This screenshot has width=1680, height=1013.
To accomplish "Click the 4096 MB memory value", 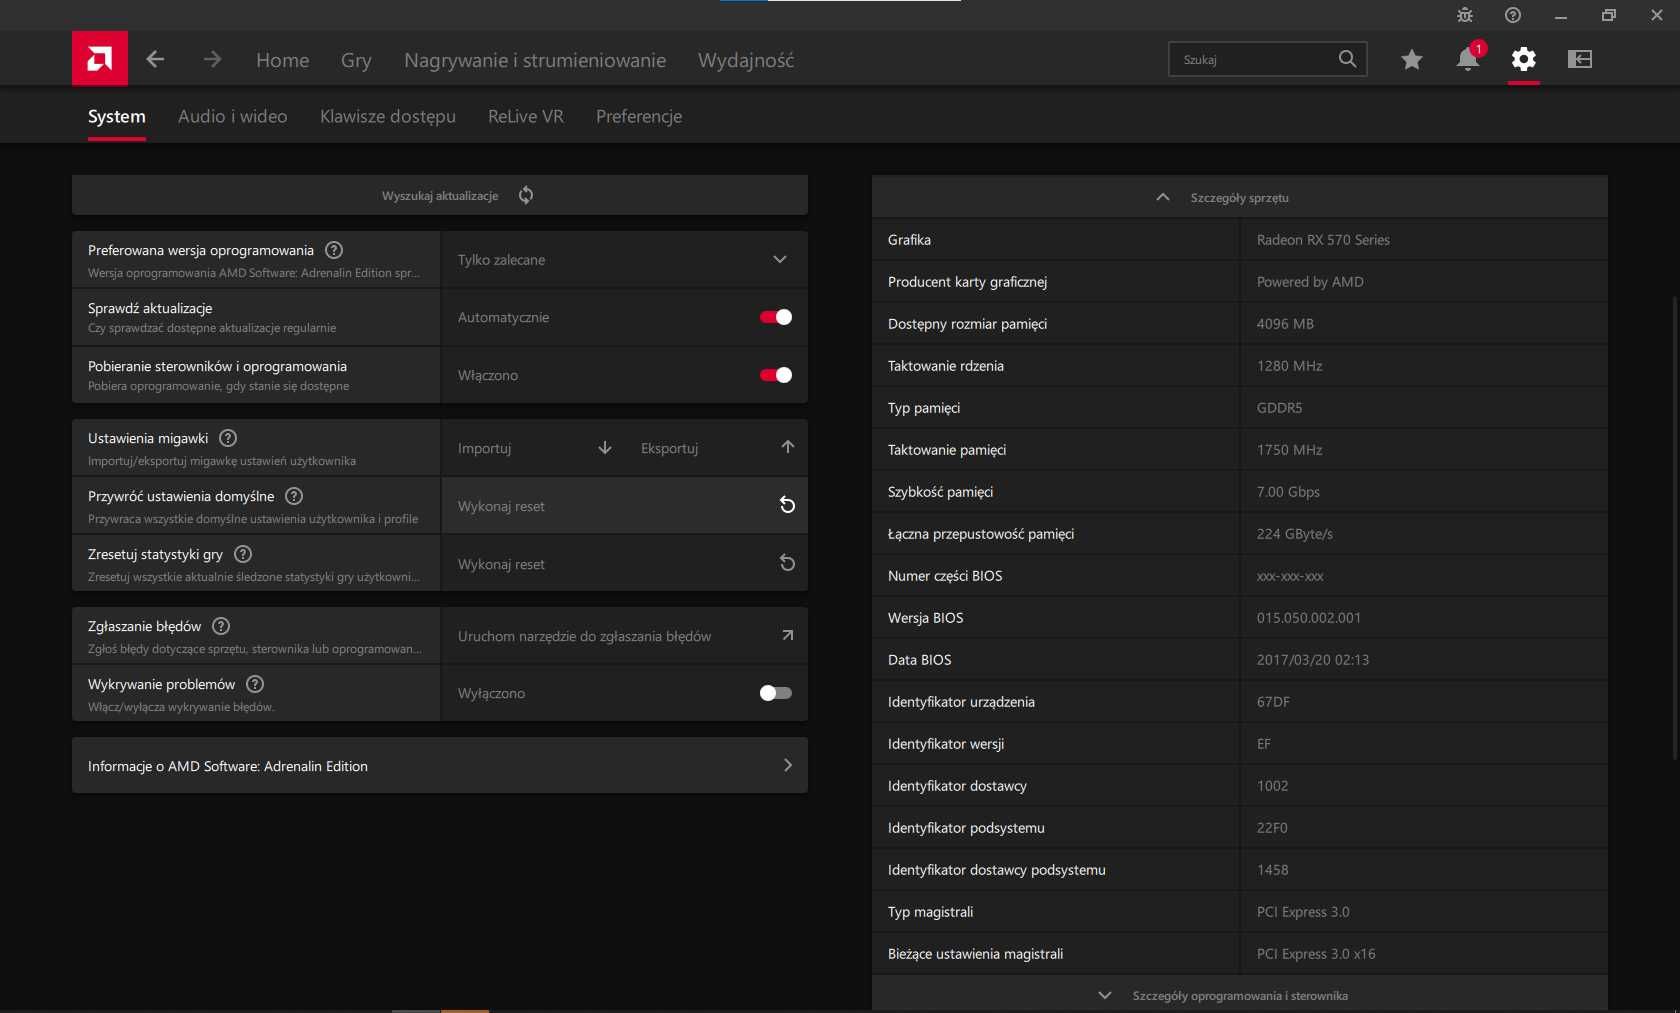I will click(1285, 324).
